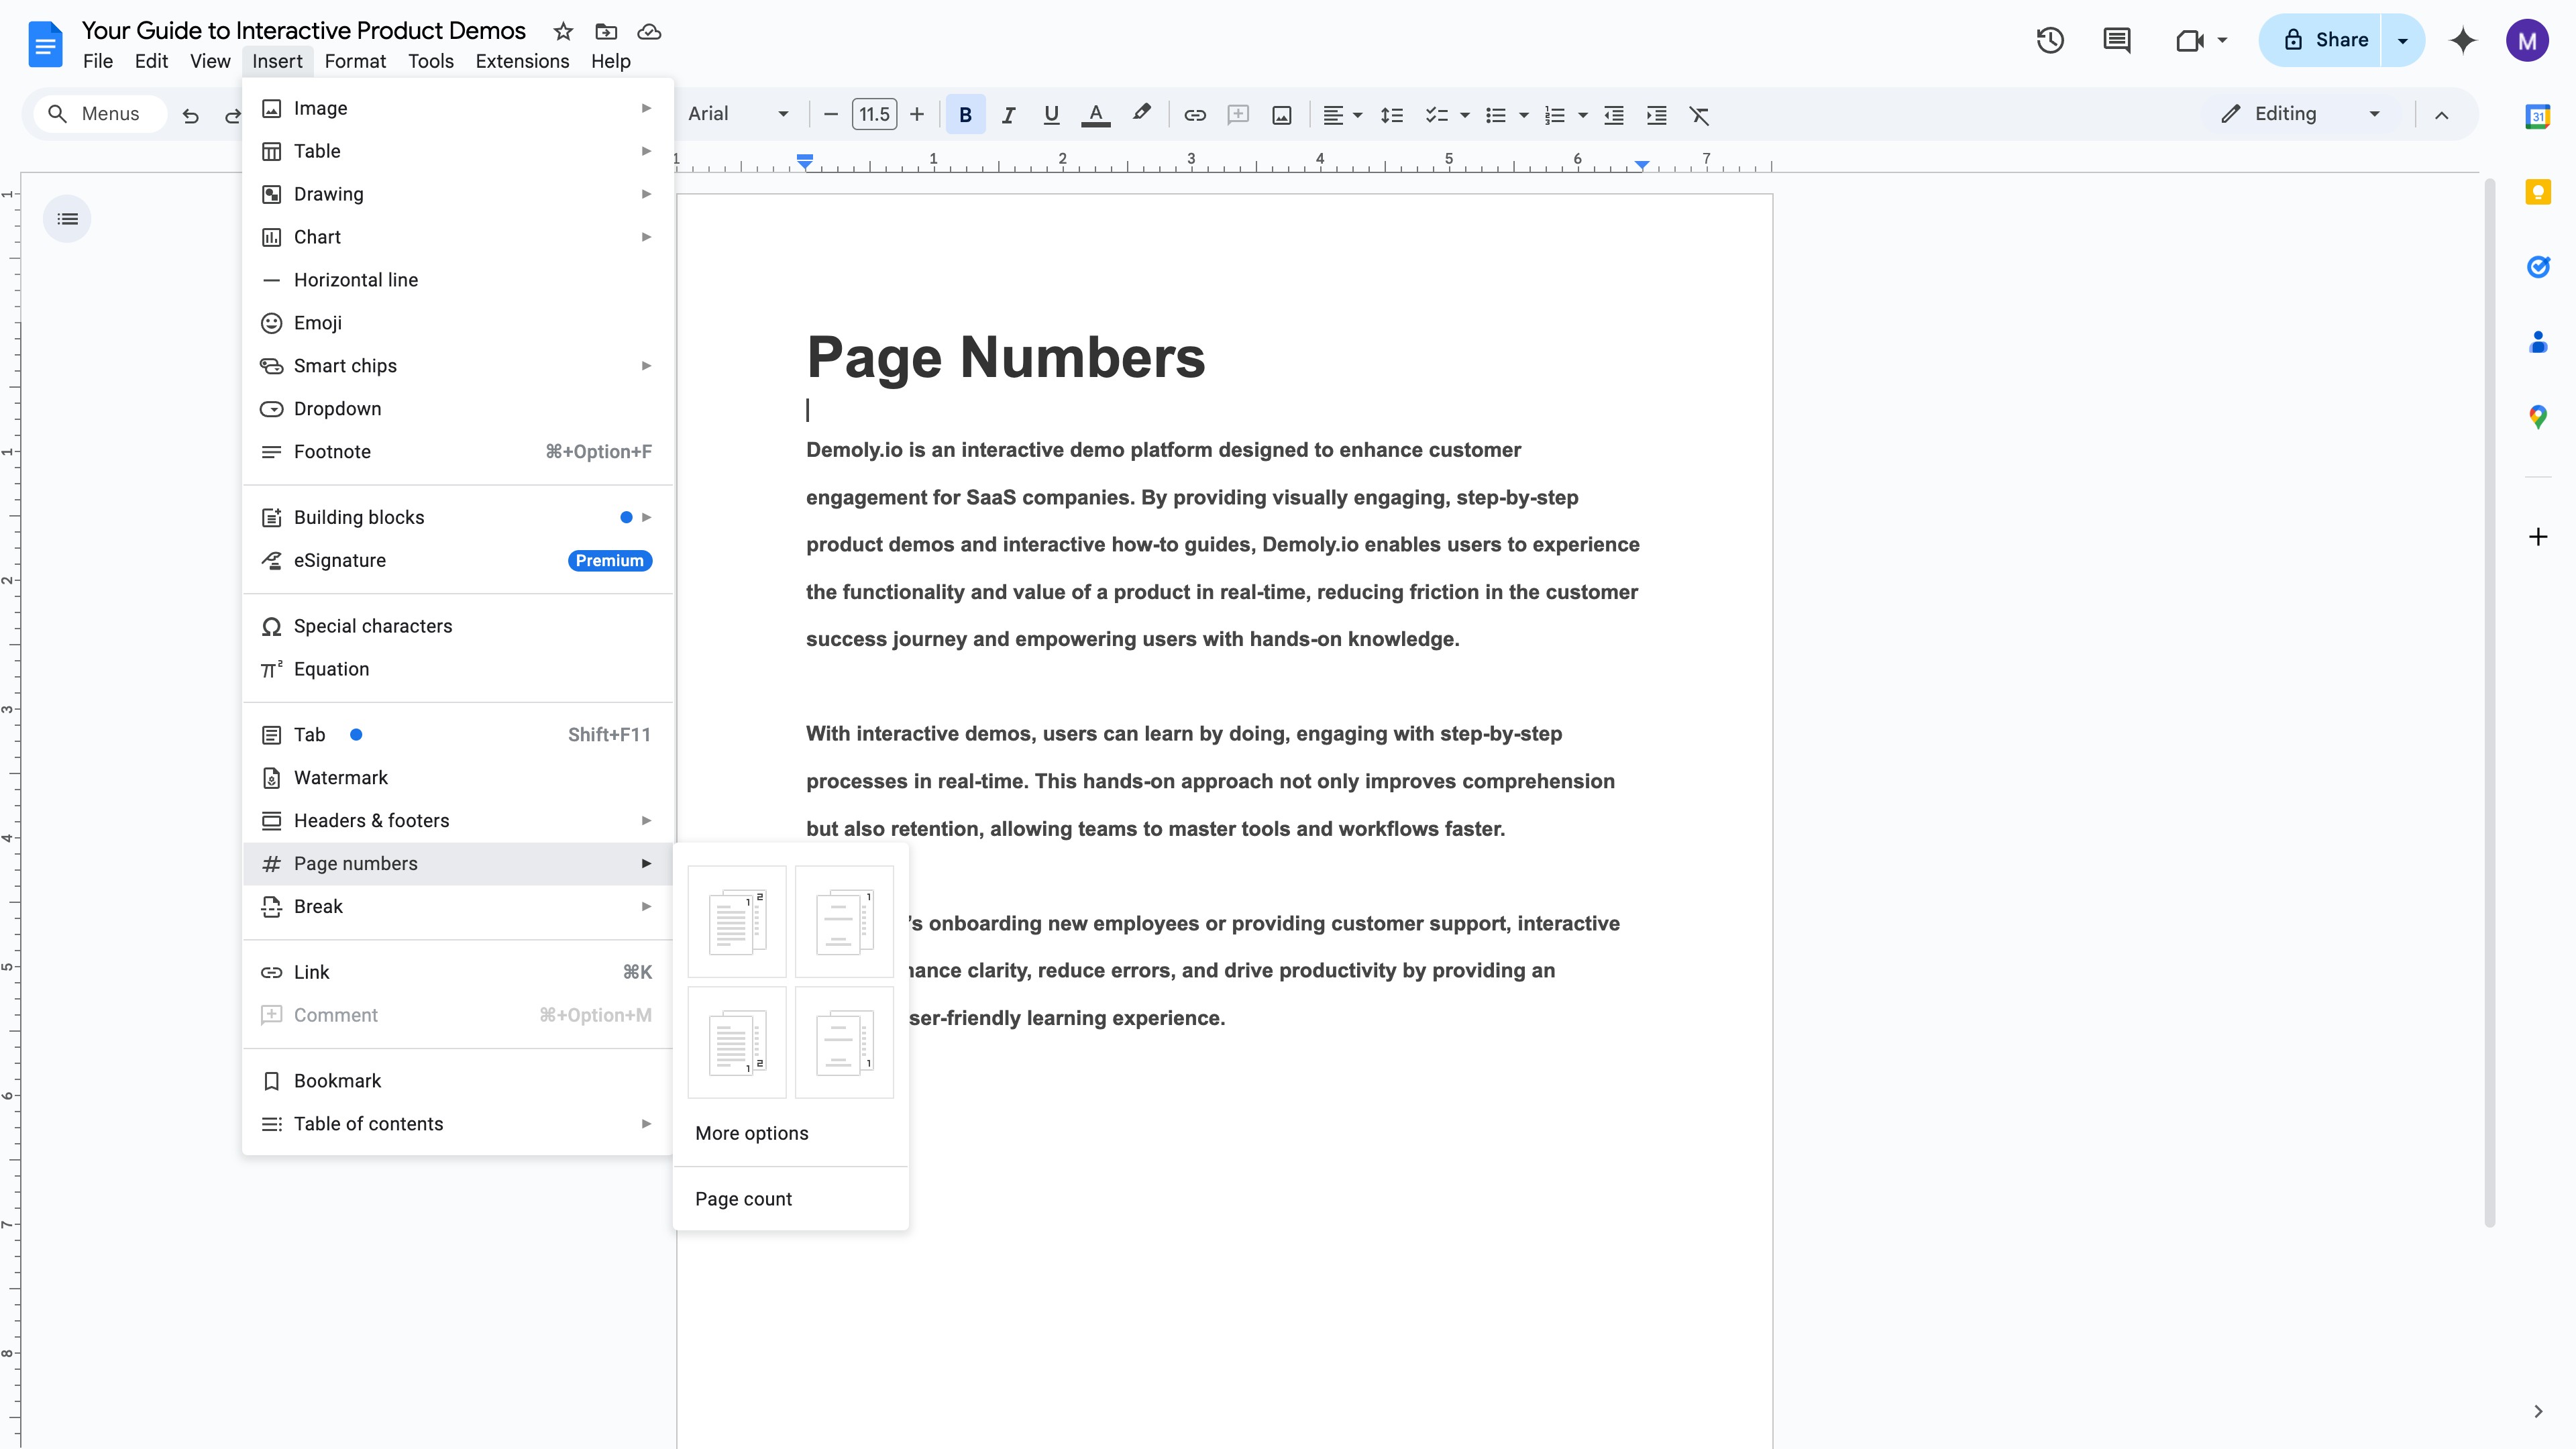This screenshot has width=2576, height=1449.
Task: Open the File menu
Action: tap(97, 61)
